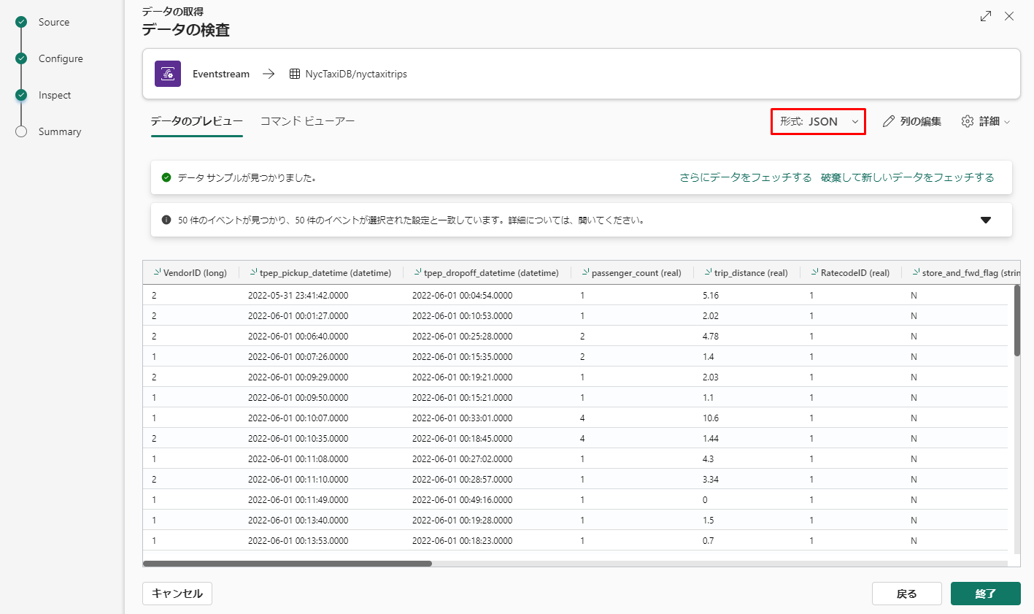Viewport: 1034px width, 614px height.
Task: Click the horizontal scrollbar under the table
Action: point(288,564)
